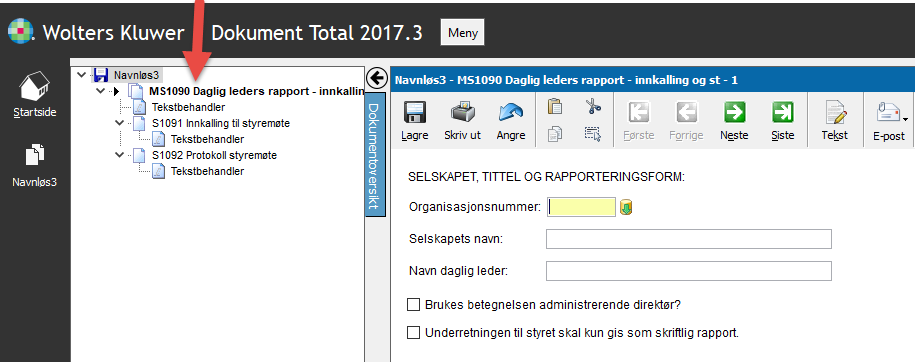Collapse the S1091 Innkalling til styremøte node

click(x=120, y=123)
